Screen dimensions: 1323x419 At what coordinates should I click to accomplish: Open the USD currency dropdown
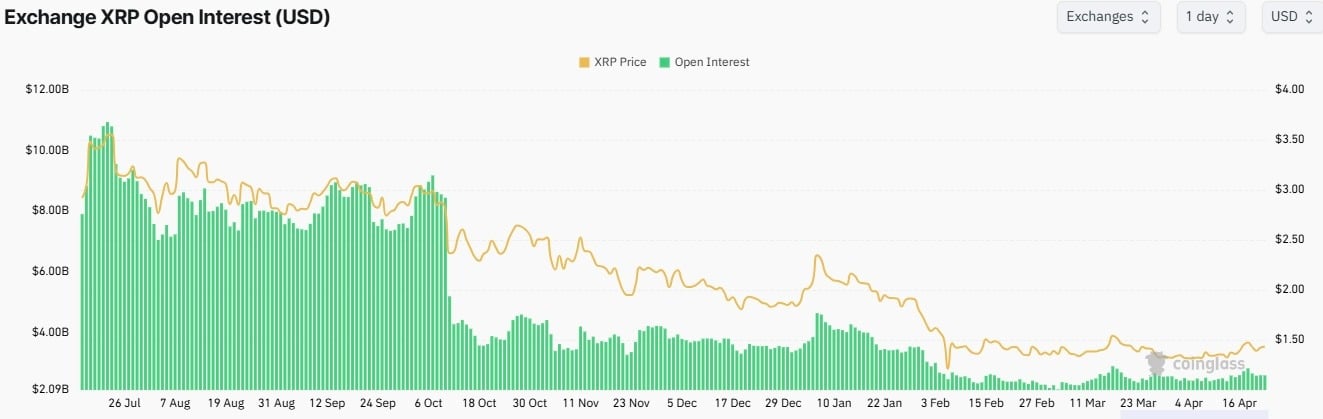[x=1291, y=17]
